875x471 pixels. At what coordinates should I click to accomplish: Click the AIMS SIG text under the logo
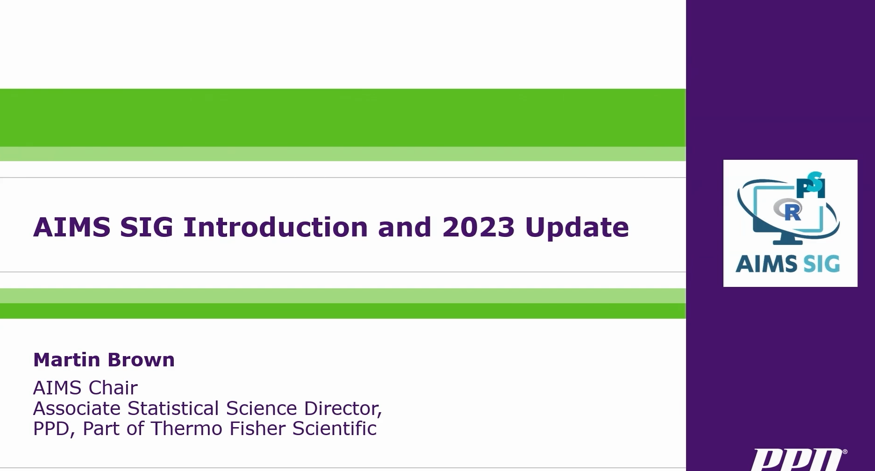[789, 265]
